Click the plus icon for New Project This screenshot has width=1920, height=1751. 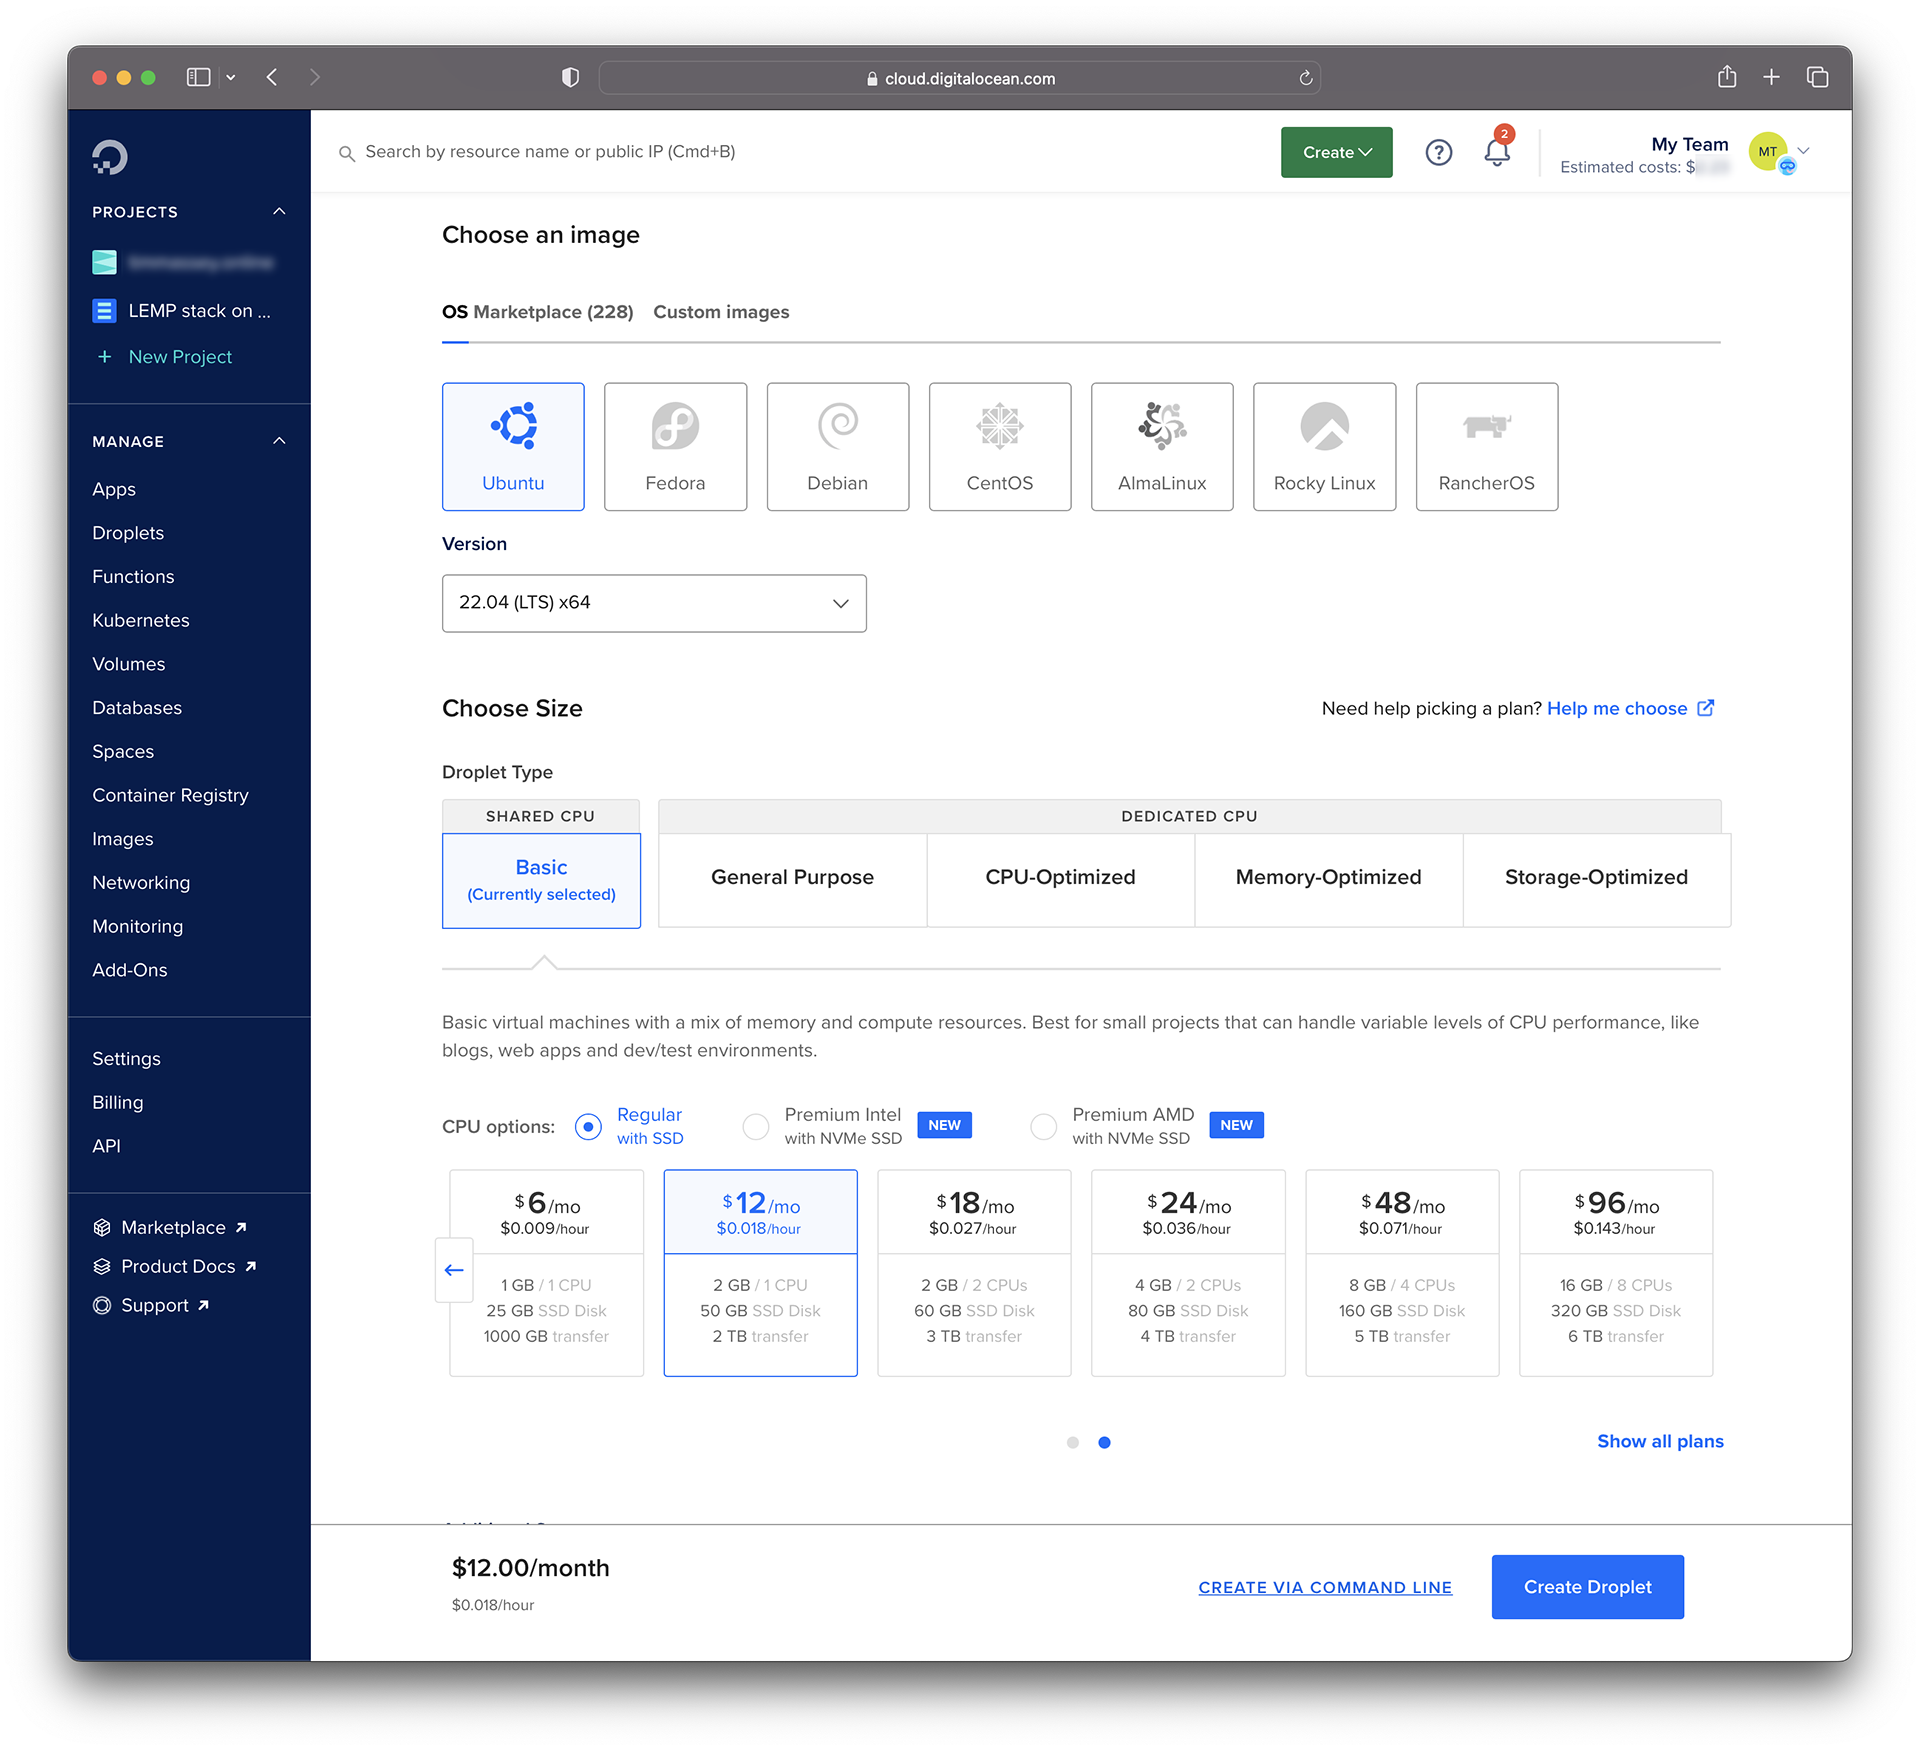coord(104,357)
